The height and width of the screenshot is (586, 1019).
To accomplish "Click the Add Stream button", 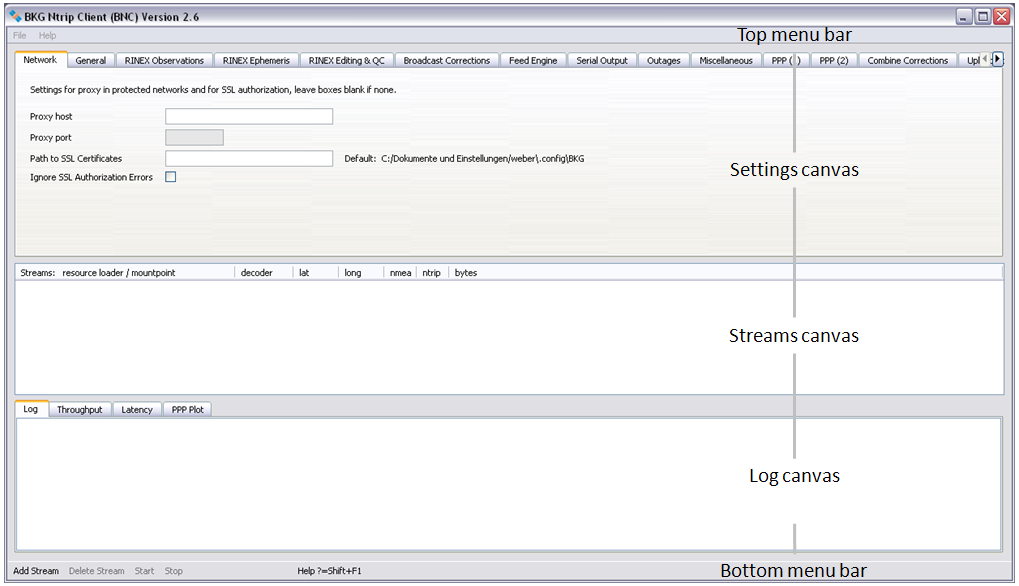I will [36, 571].
